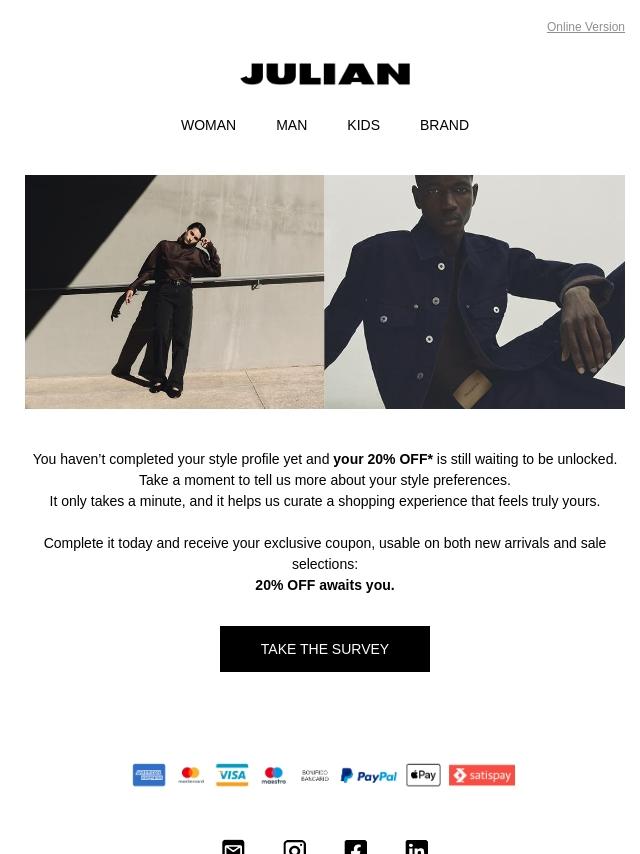Click the Maestro payment icon

(273, 774)
